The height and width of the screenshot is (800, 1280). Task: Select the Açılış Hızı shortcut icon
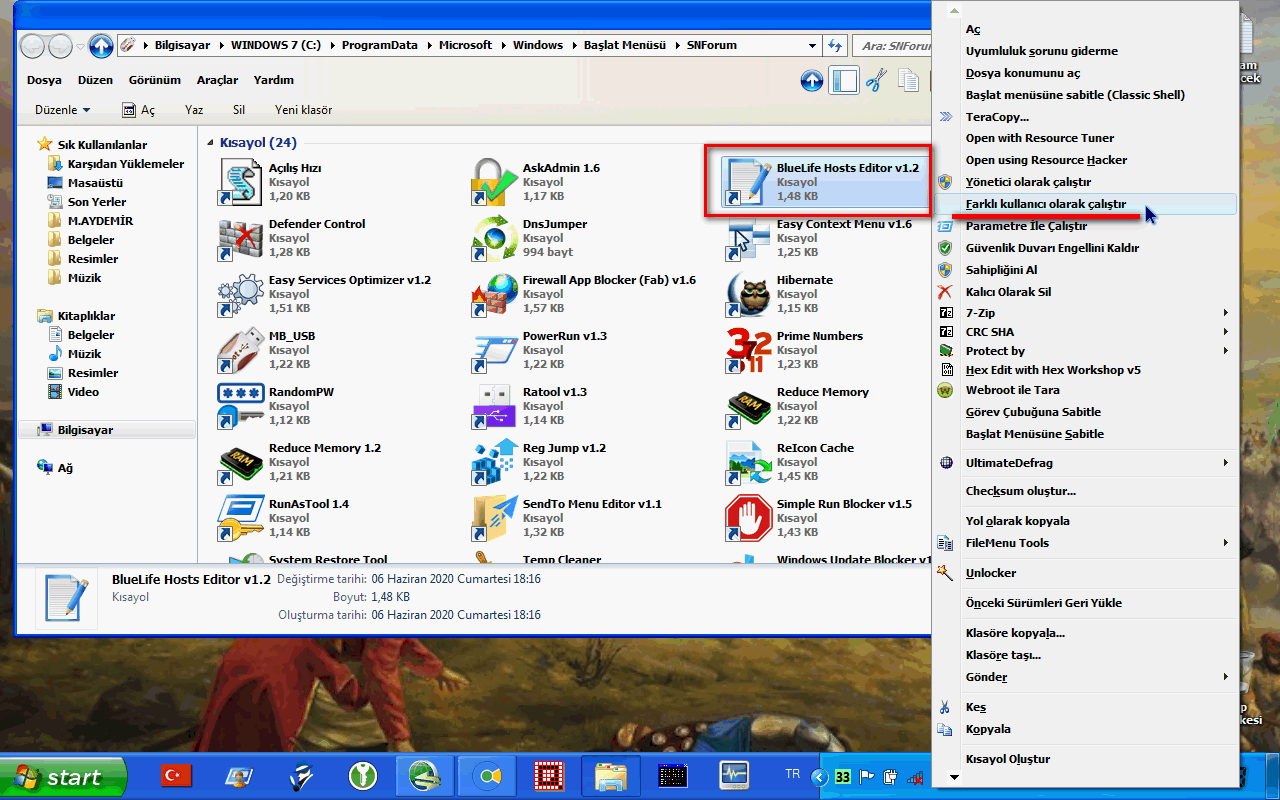pos(241,182)
